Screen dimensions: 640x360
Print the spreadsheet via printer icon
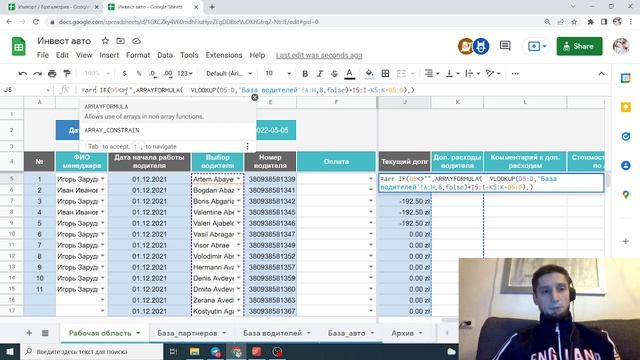click(52, 73)
